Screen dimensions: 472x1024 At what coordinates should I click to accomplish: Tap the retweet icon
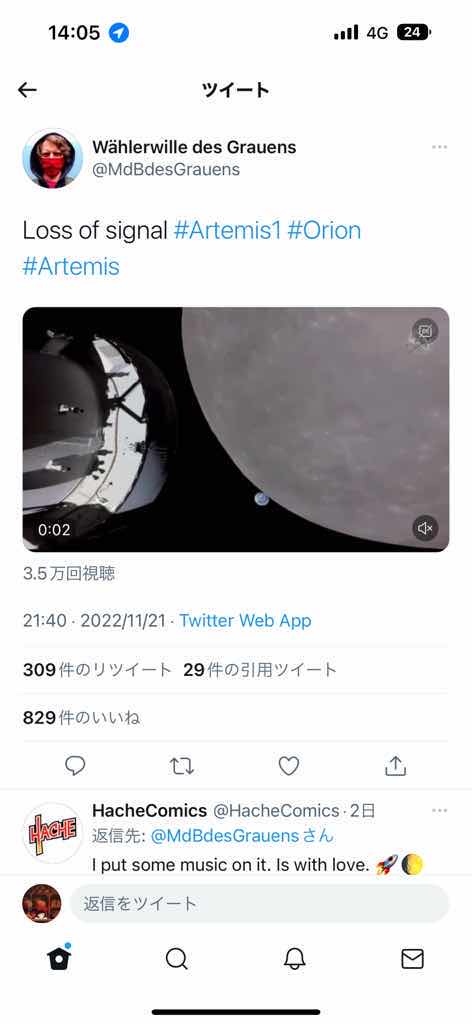181,766
